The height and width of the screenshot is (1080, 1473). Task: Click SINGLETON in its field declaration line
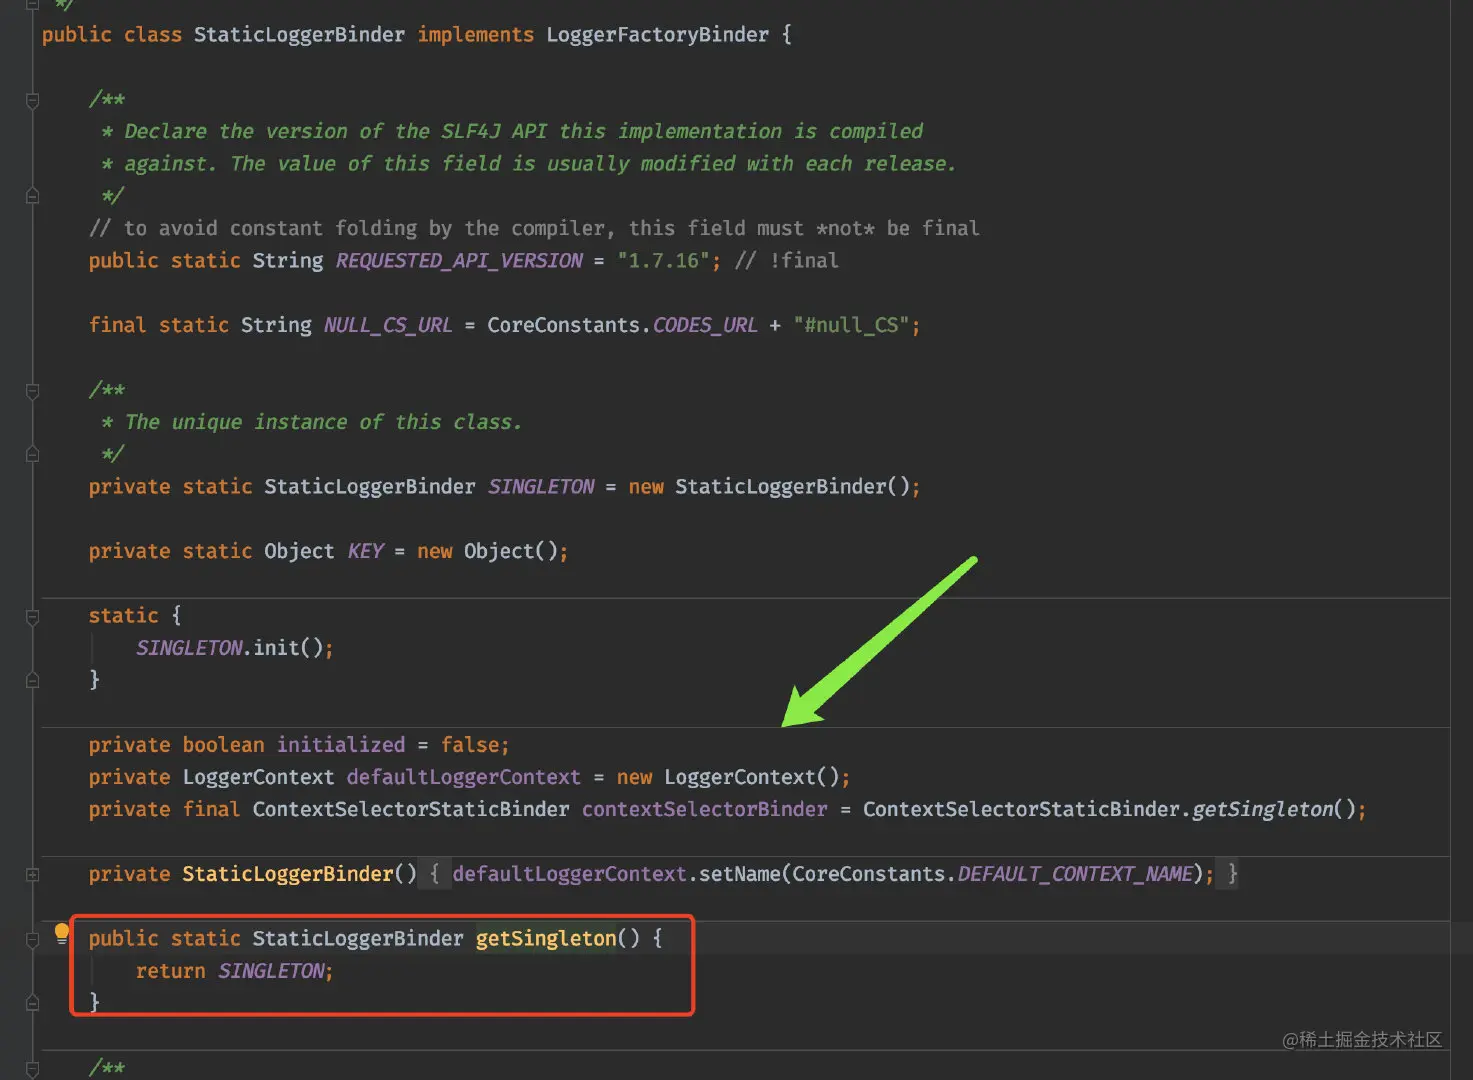541,487
